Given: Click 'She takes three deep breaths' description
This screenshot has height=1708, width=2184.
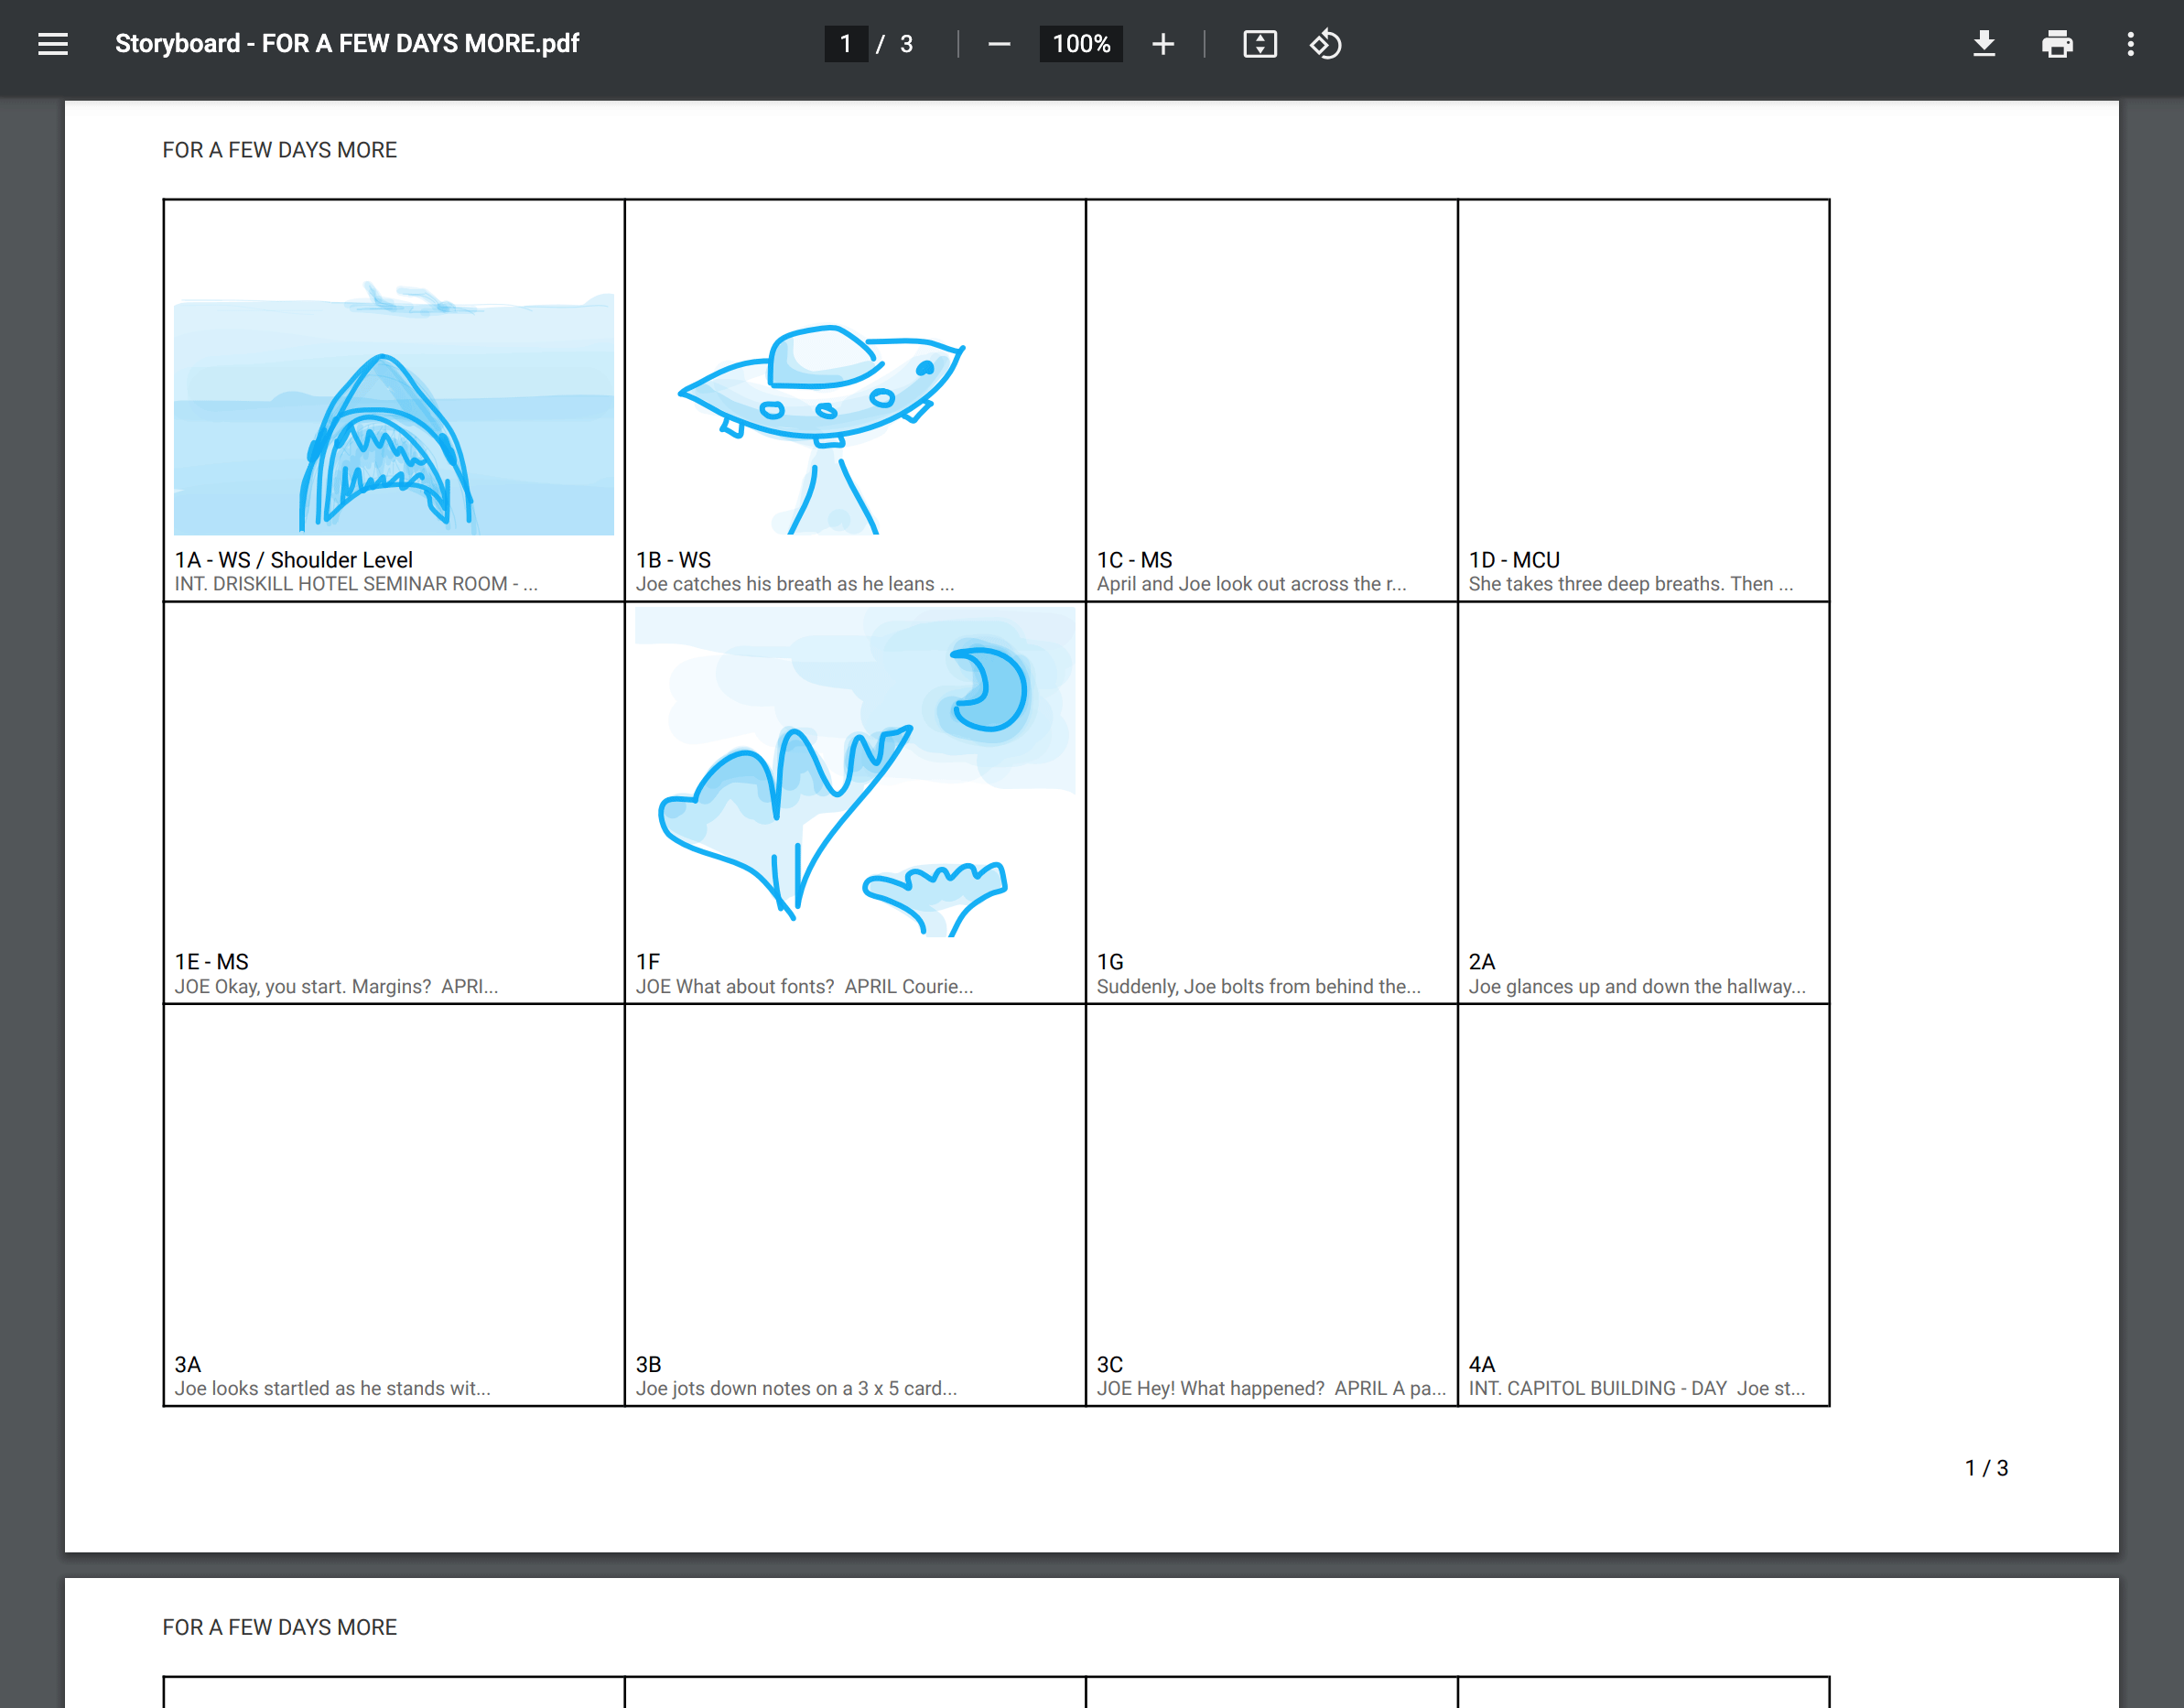Looking at the screenshot, I should [x=1631, y=584].
